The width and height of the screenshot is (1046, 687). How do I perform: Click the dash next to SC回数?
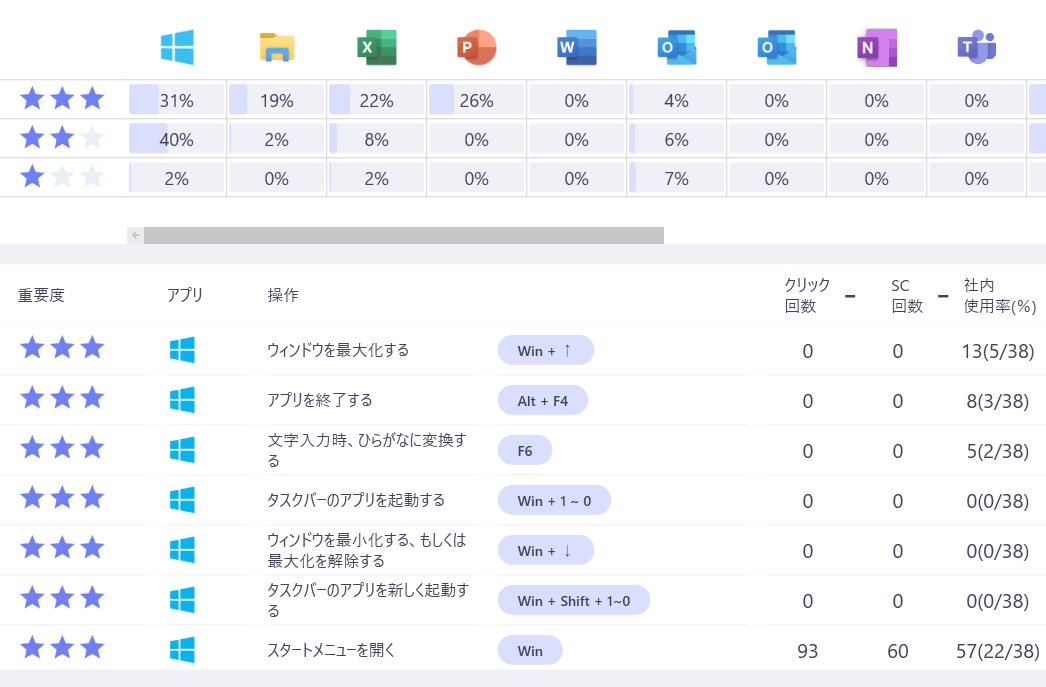[943, 295]
